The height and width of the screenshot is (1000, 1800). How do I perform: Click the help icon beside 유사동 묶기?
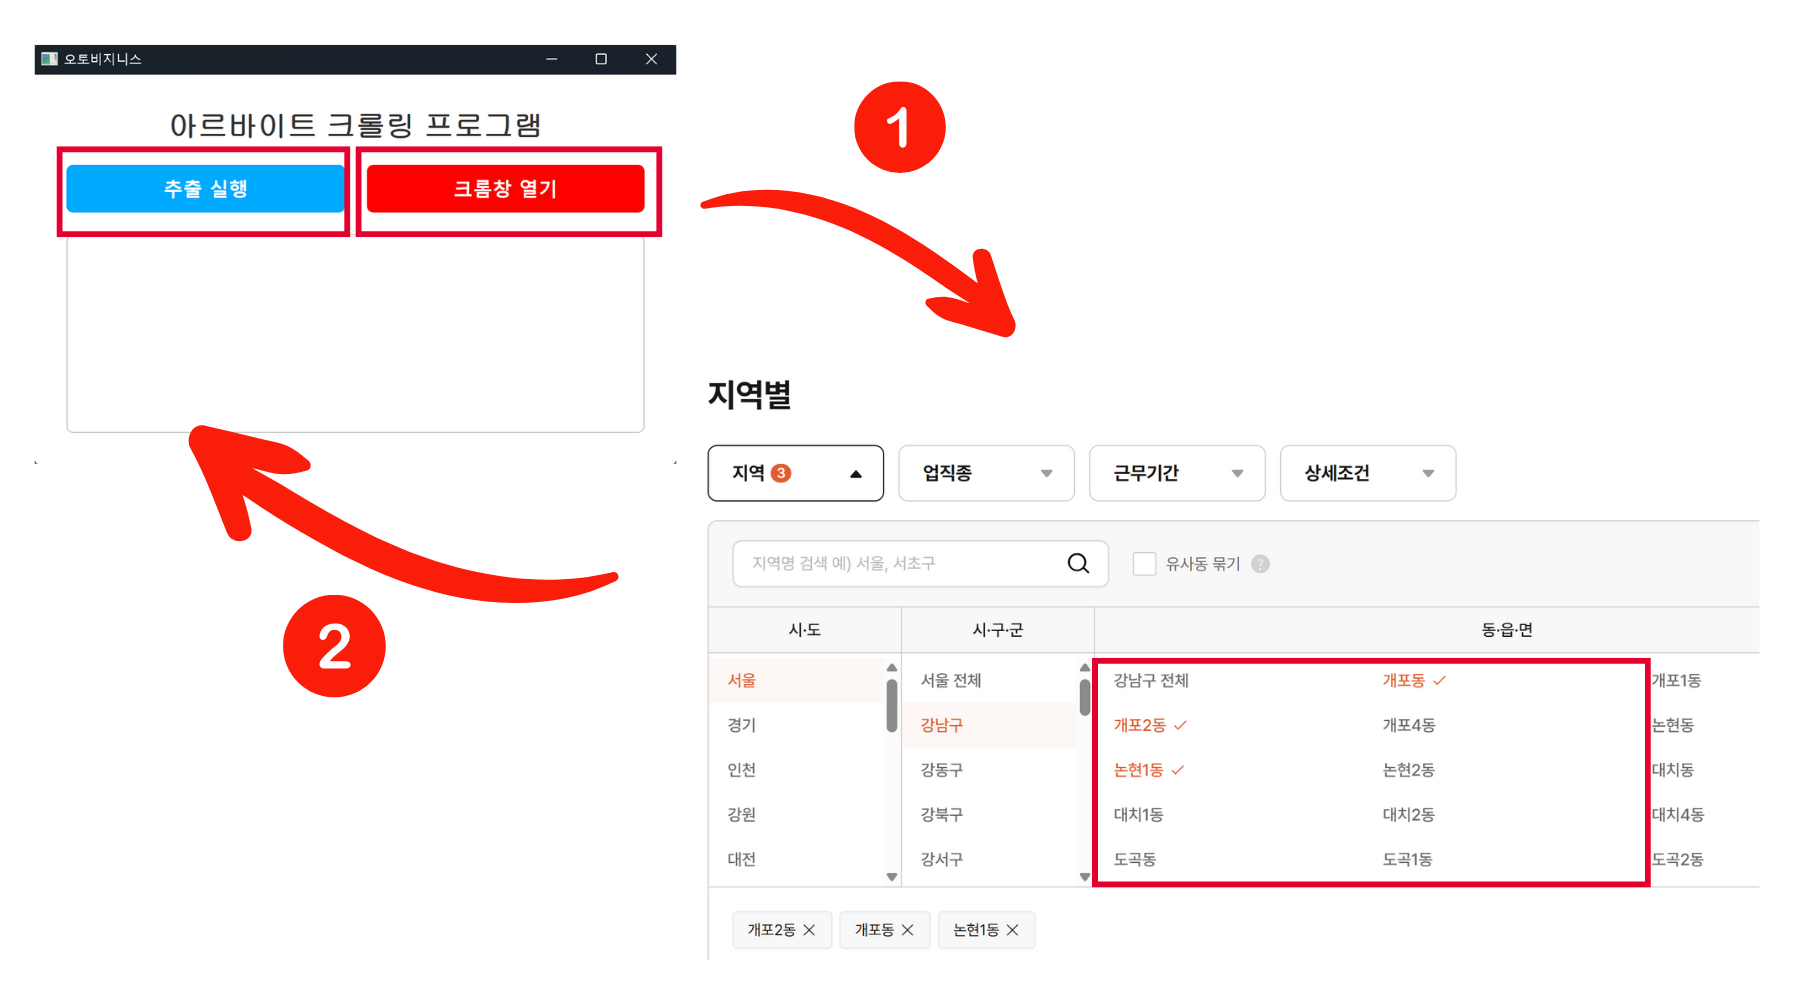coord(1260,563)
